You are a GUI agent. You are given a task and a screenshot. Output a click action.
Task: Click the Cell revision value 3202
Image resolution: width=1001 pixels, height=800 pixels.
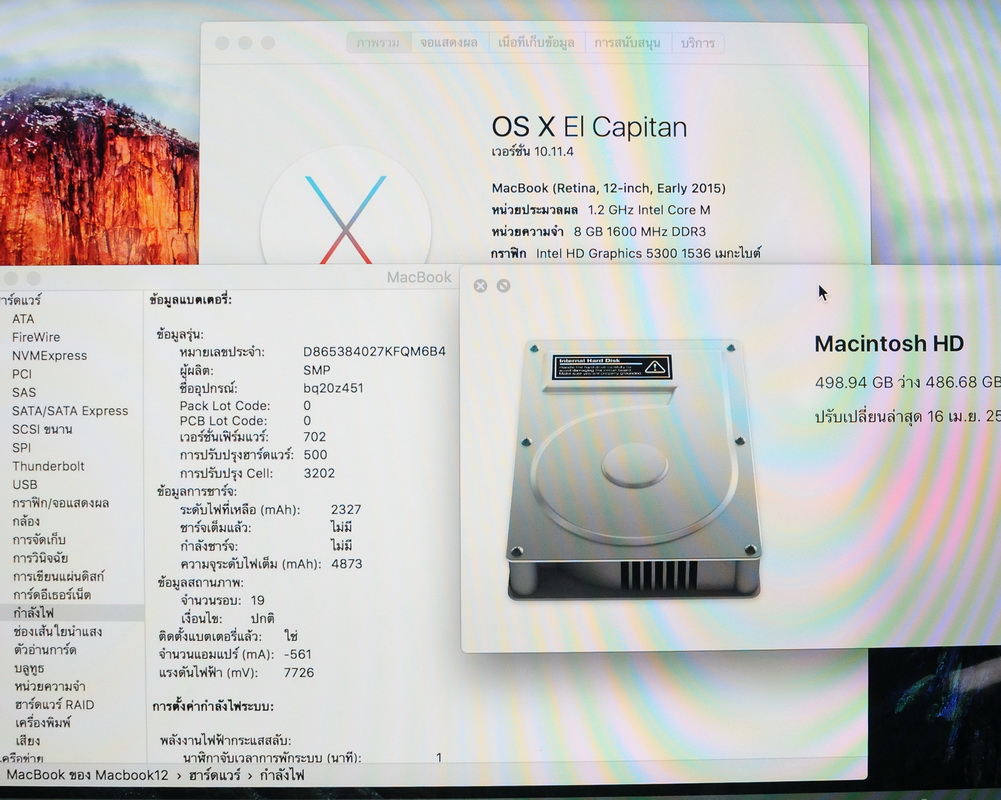(319, 473)
